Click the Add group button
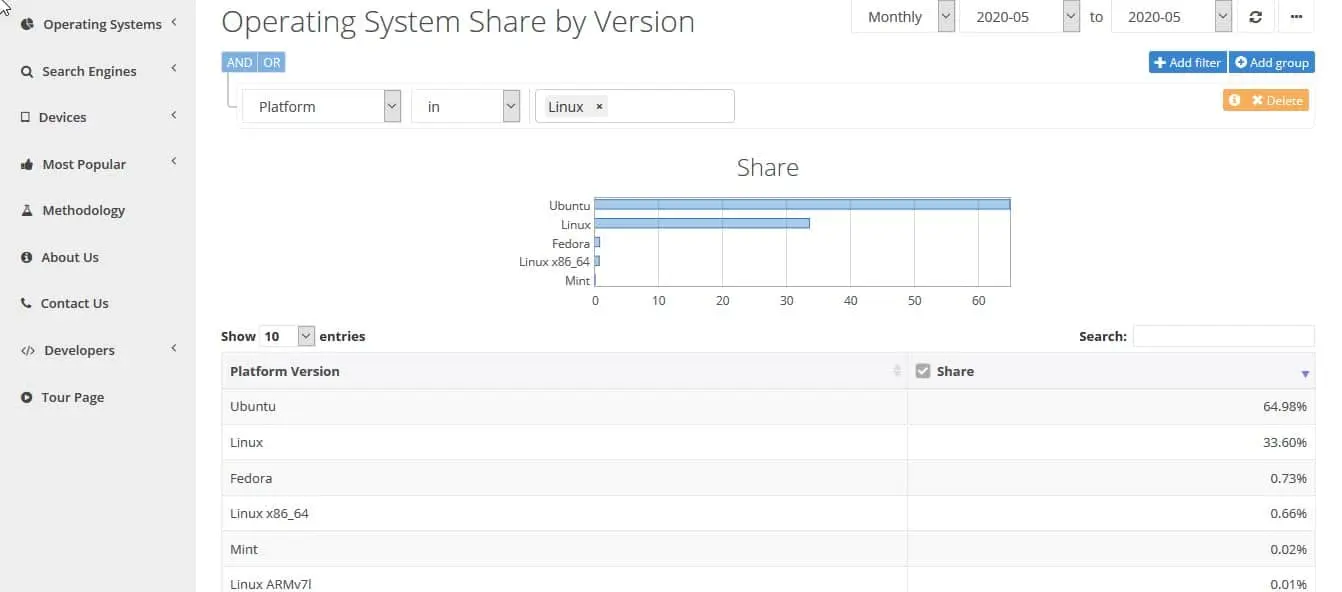 (x=1272, y=62)
